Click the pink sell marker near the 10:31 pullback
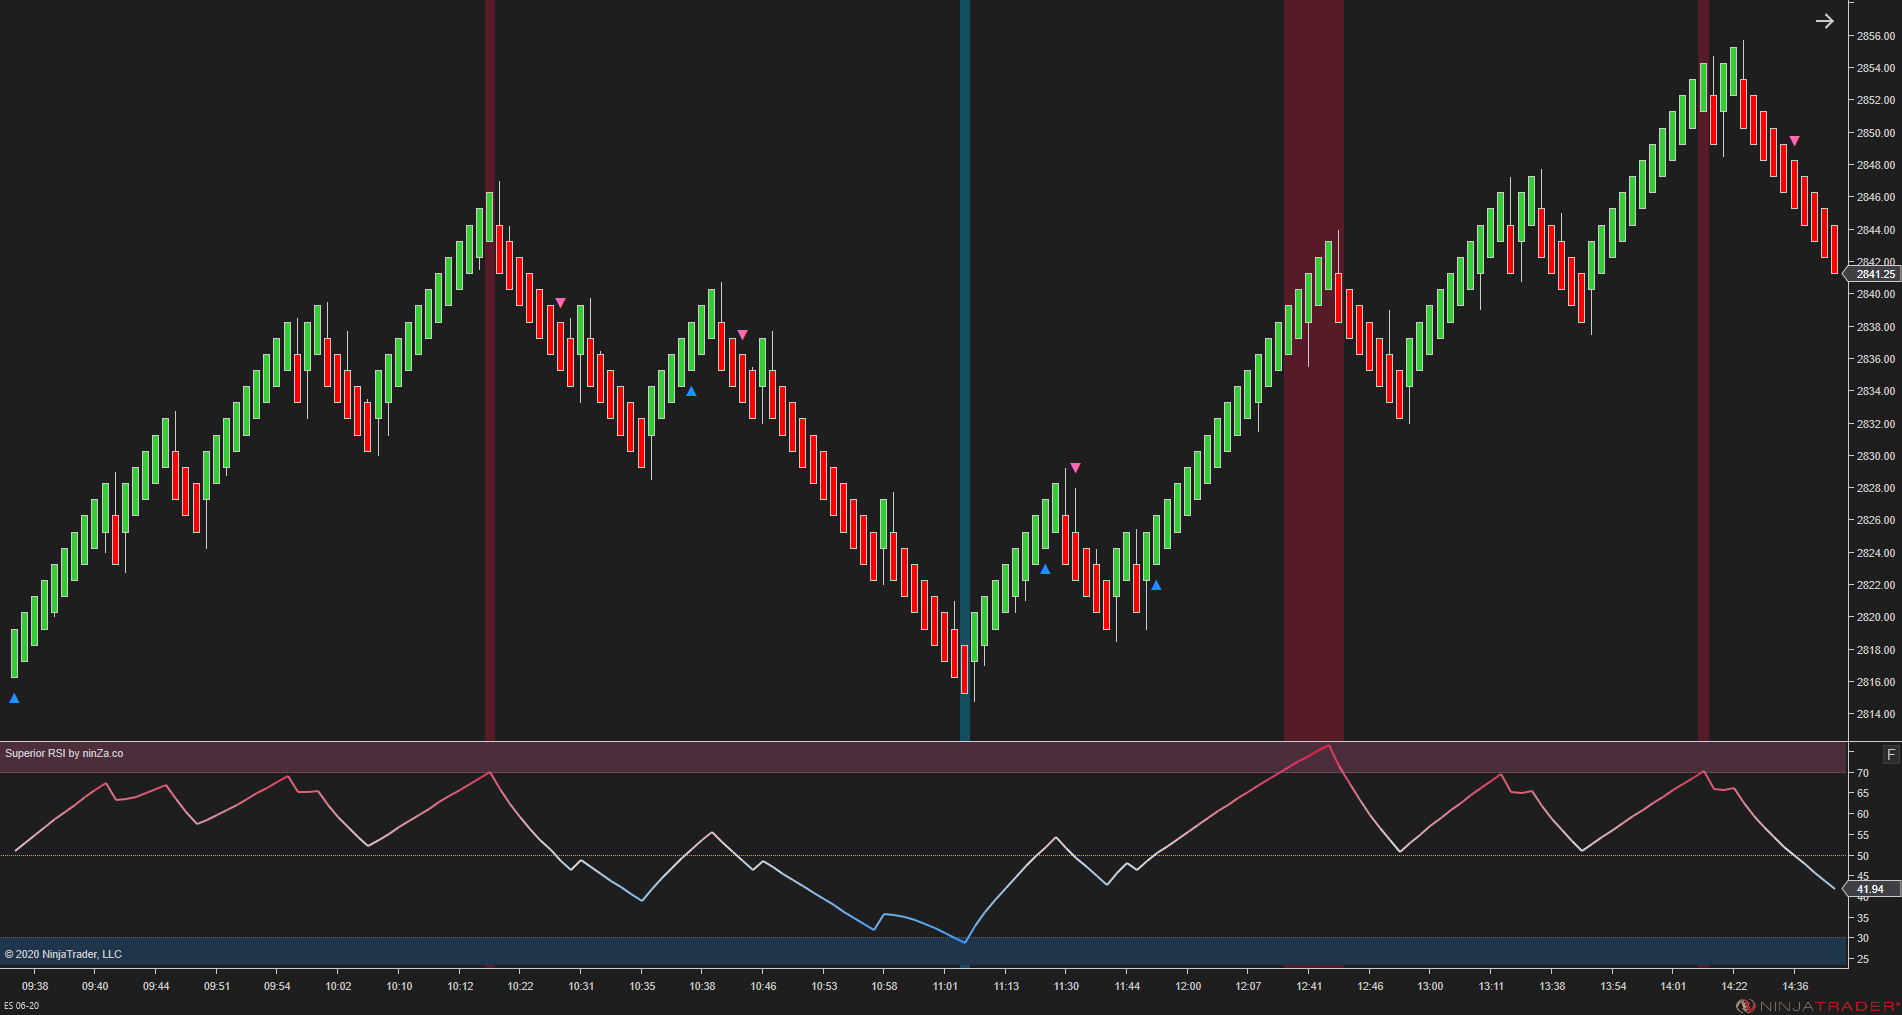 click(x=562, y=301)
